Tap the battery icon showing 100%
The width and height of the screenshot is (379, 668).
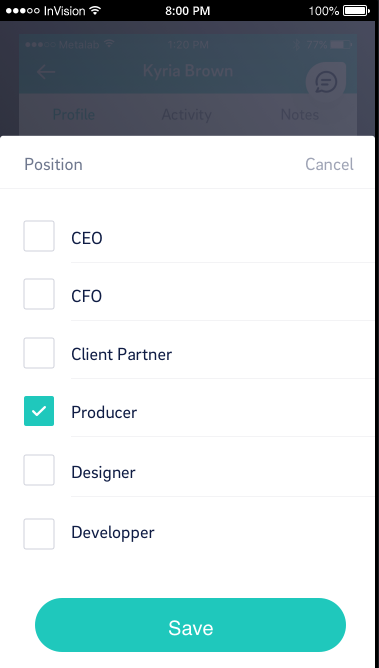[358, 11]
